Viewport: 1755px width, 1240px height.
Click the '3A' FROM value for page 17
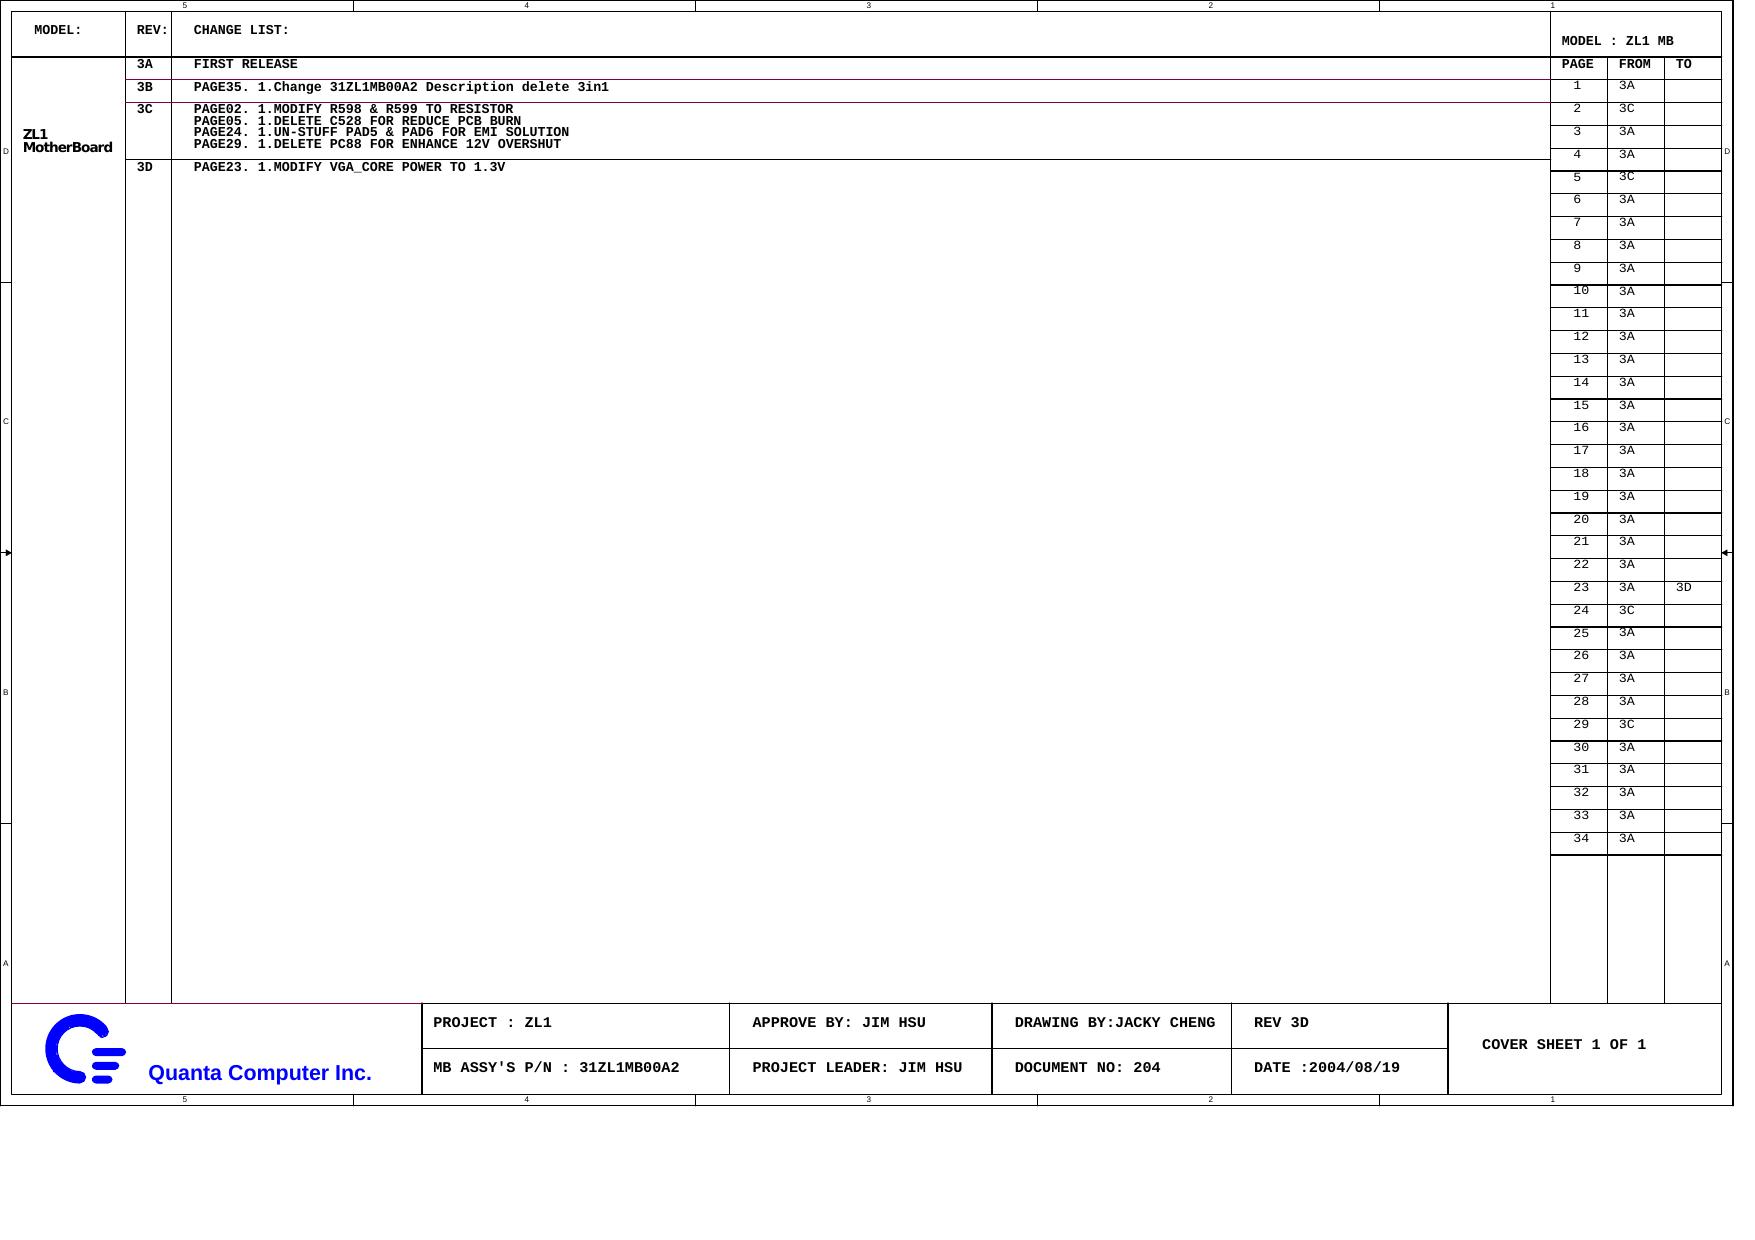pyautogui.click(x=1626, y=451)
